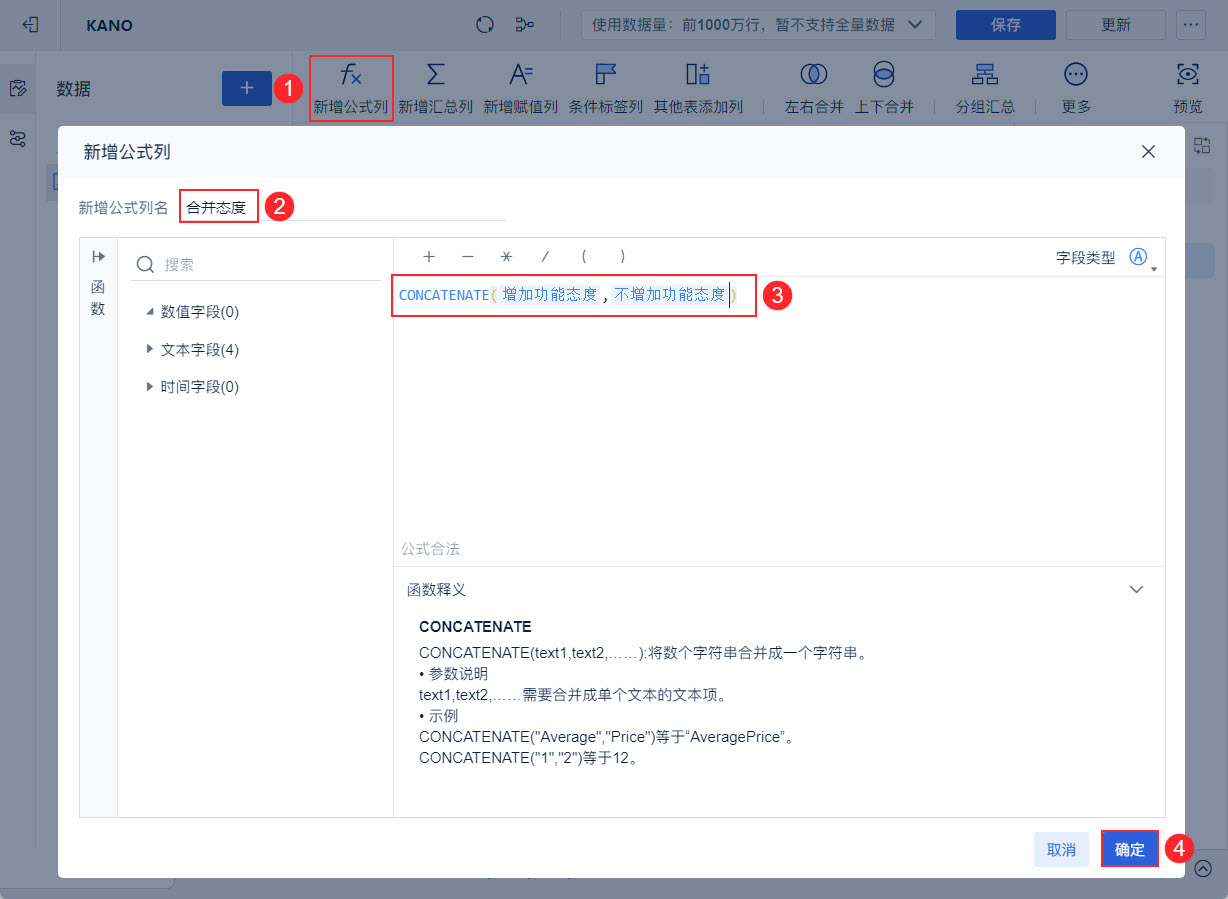This screenshot has height=899, width=1228.
Task: Select 上下合并 toolbar item
Action: 884,89
